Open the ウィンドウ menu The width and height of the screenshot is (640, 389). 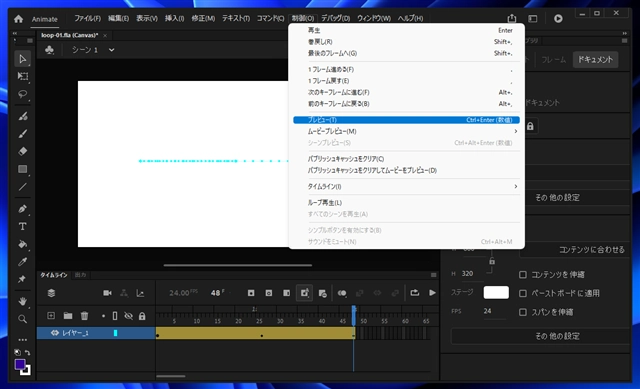tap(374, 18)
